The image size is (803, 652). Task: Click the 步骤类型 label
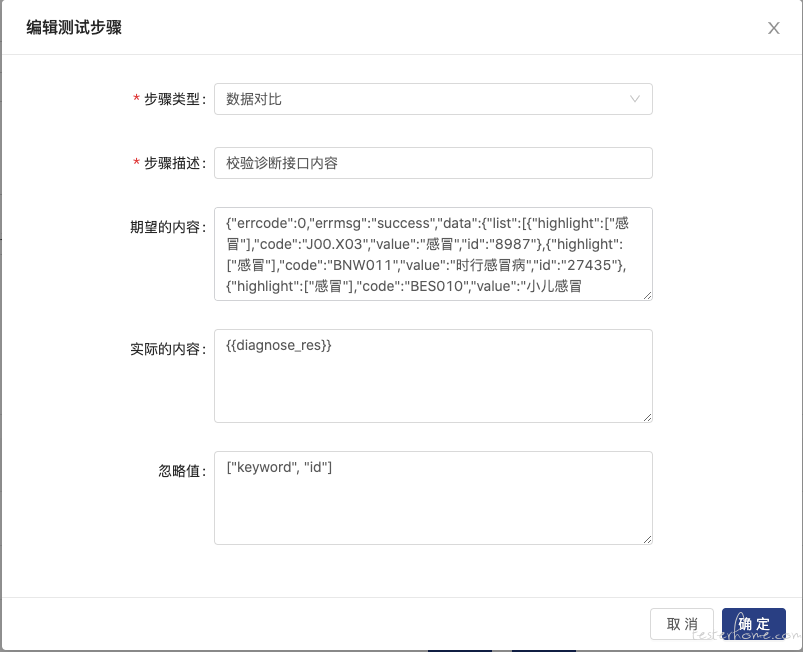(174, 99)
